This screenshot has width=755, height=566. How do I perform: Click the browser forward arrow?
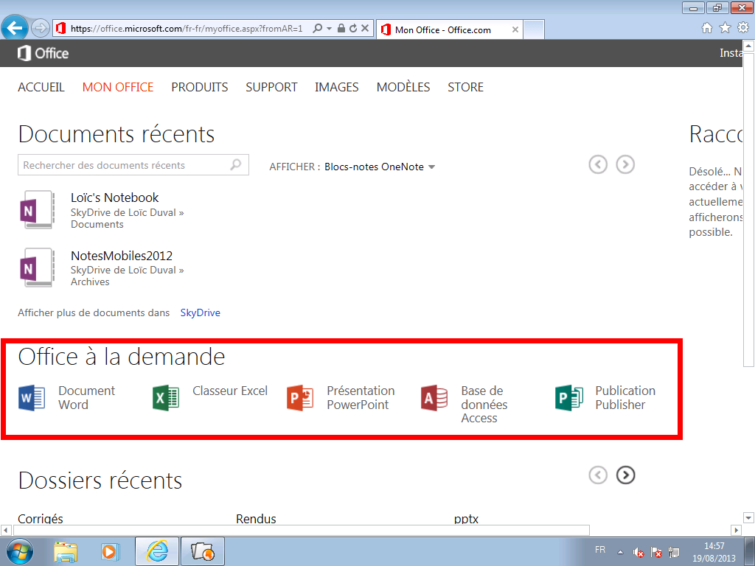coord(40,28)
